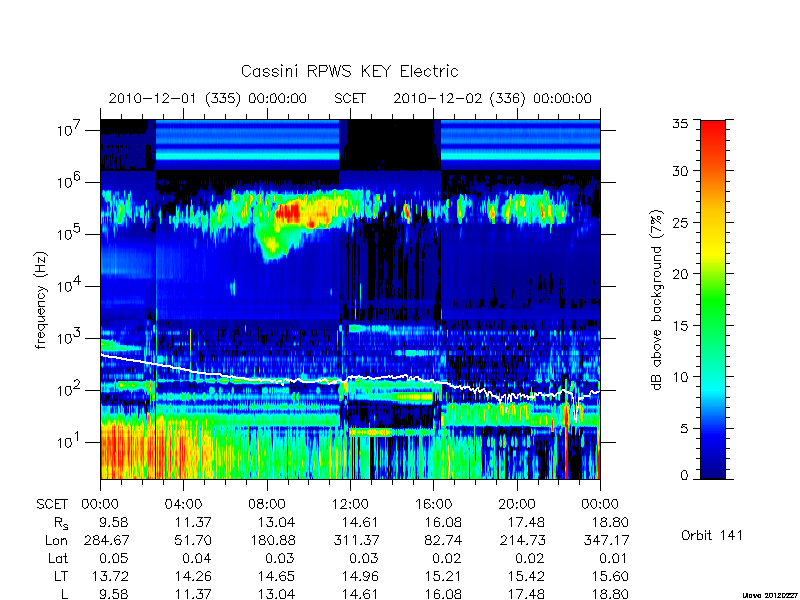This screenshot has width=800, height=600.
Task: Click the end date "2010-12-02 (336) 00:00:00"
Action: coord(492,98)
